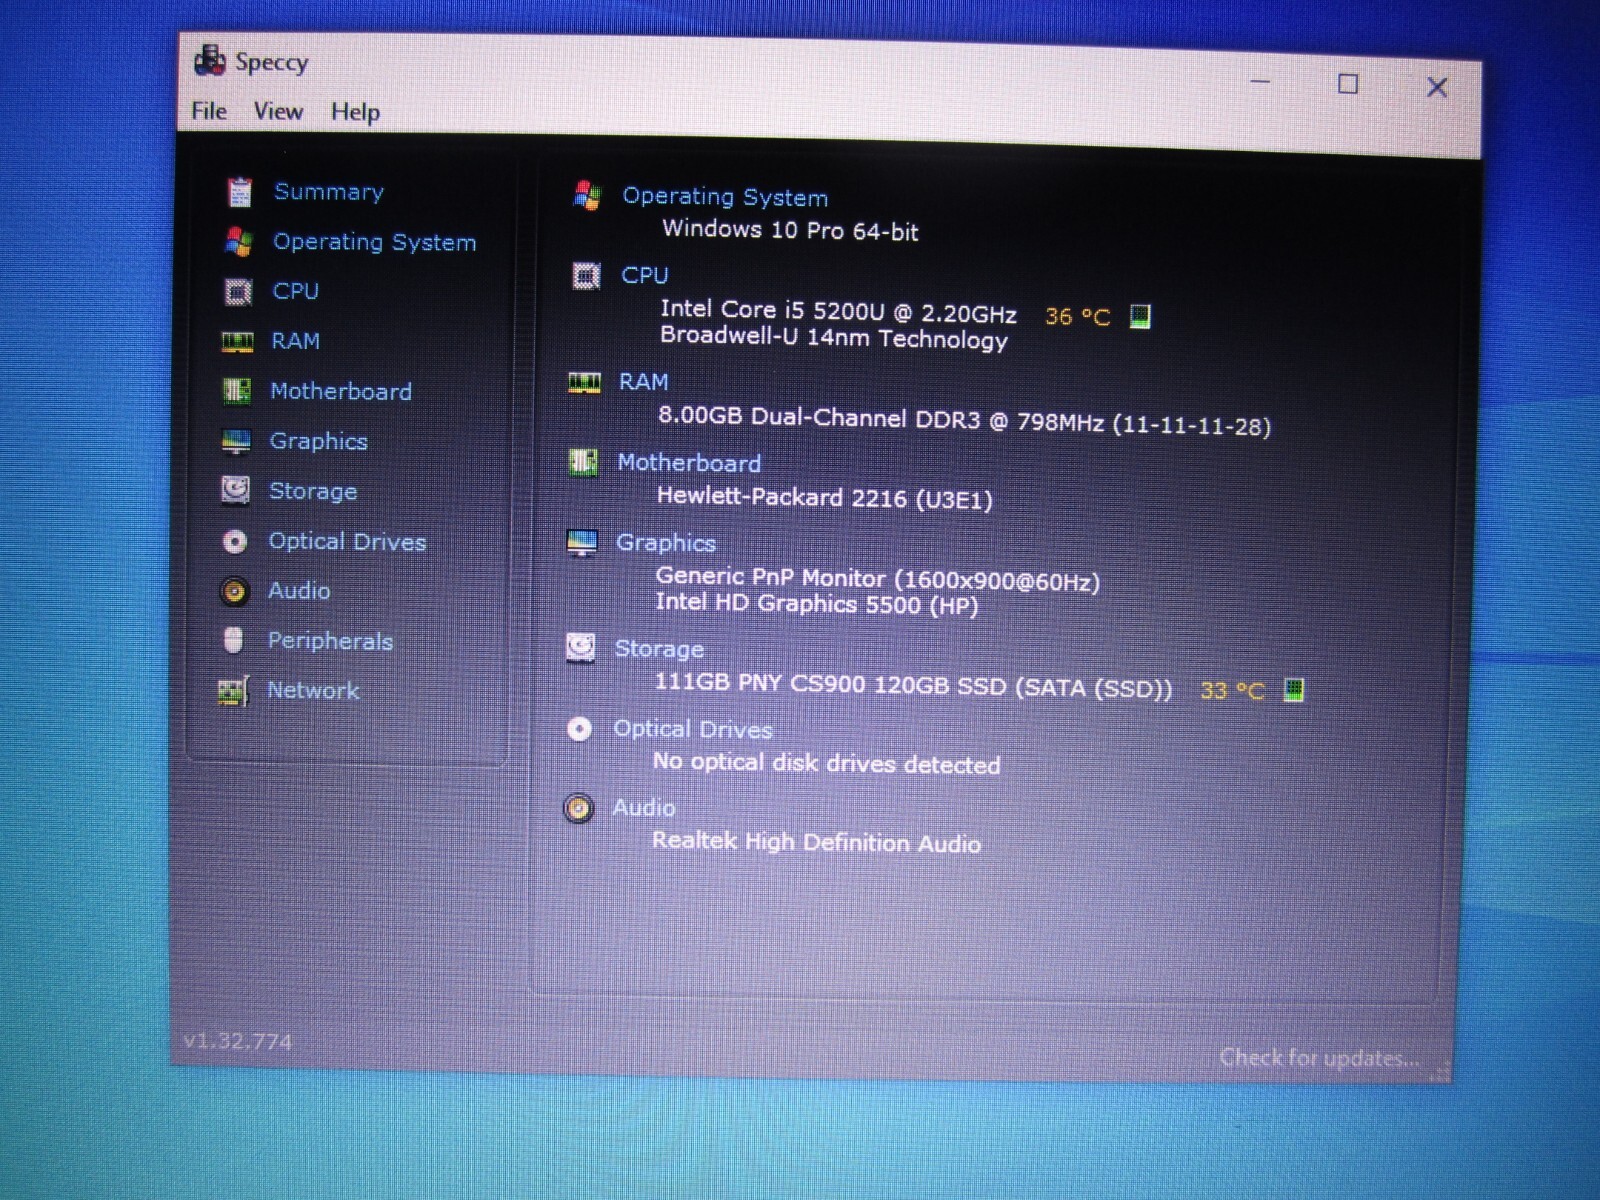Select Summary in the sidebar
Viewport: 1600px width, 1200px height.
click(x=329, y=191)
